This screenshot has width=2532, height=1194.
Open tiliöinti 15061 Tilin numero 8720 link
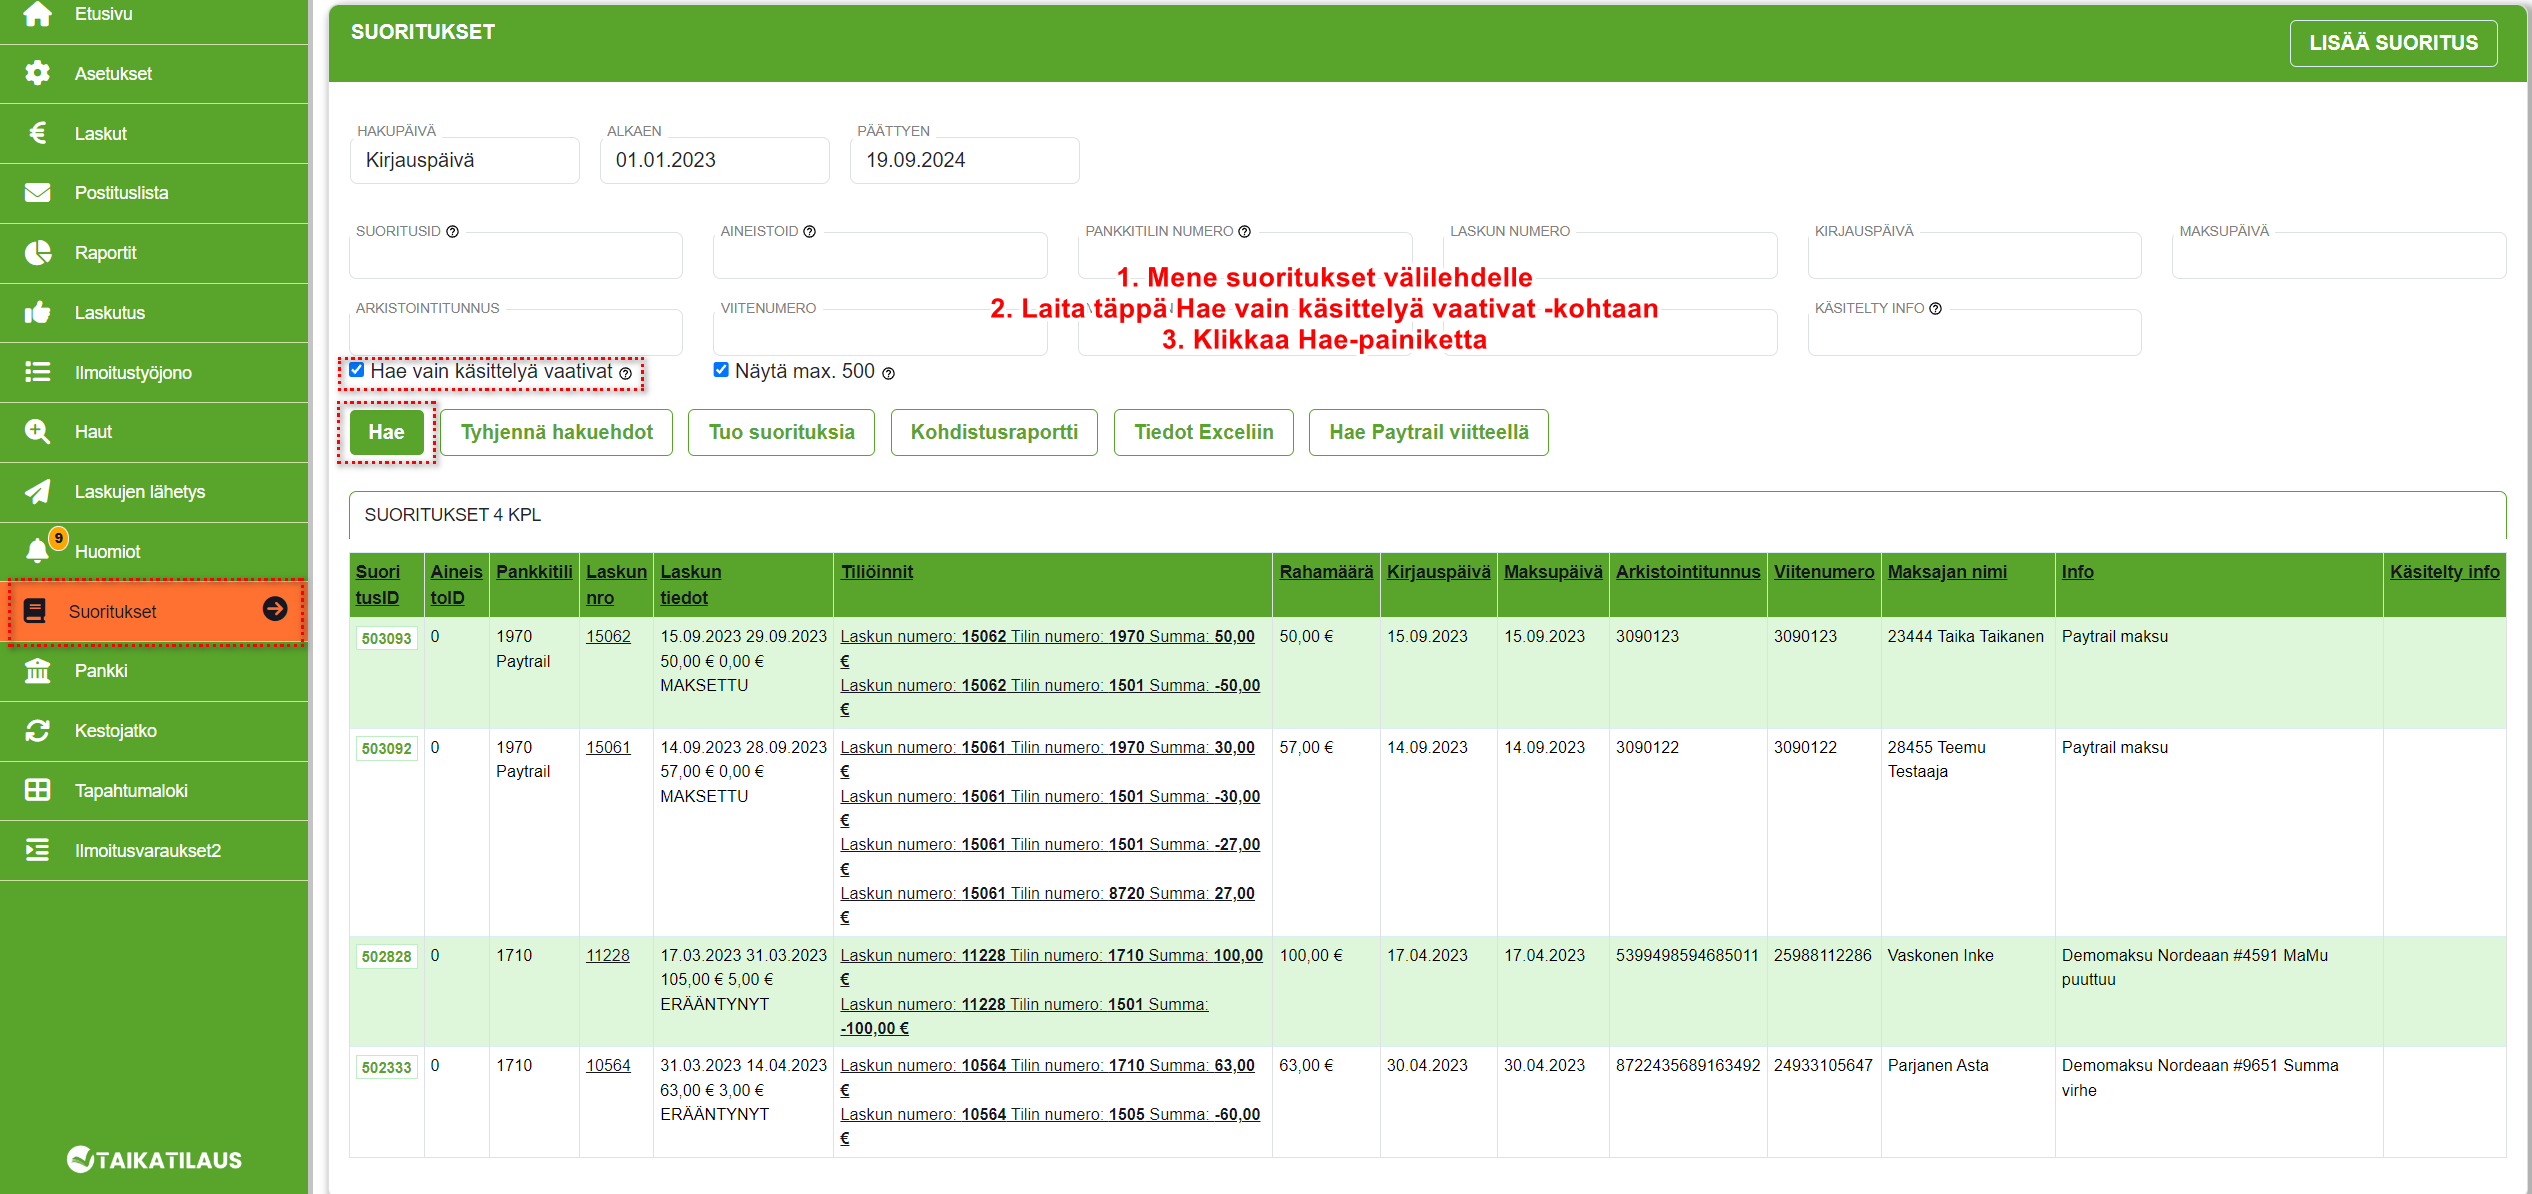click(1047, 904)
